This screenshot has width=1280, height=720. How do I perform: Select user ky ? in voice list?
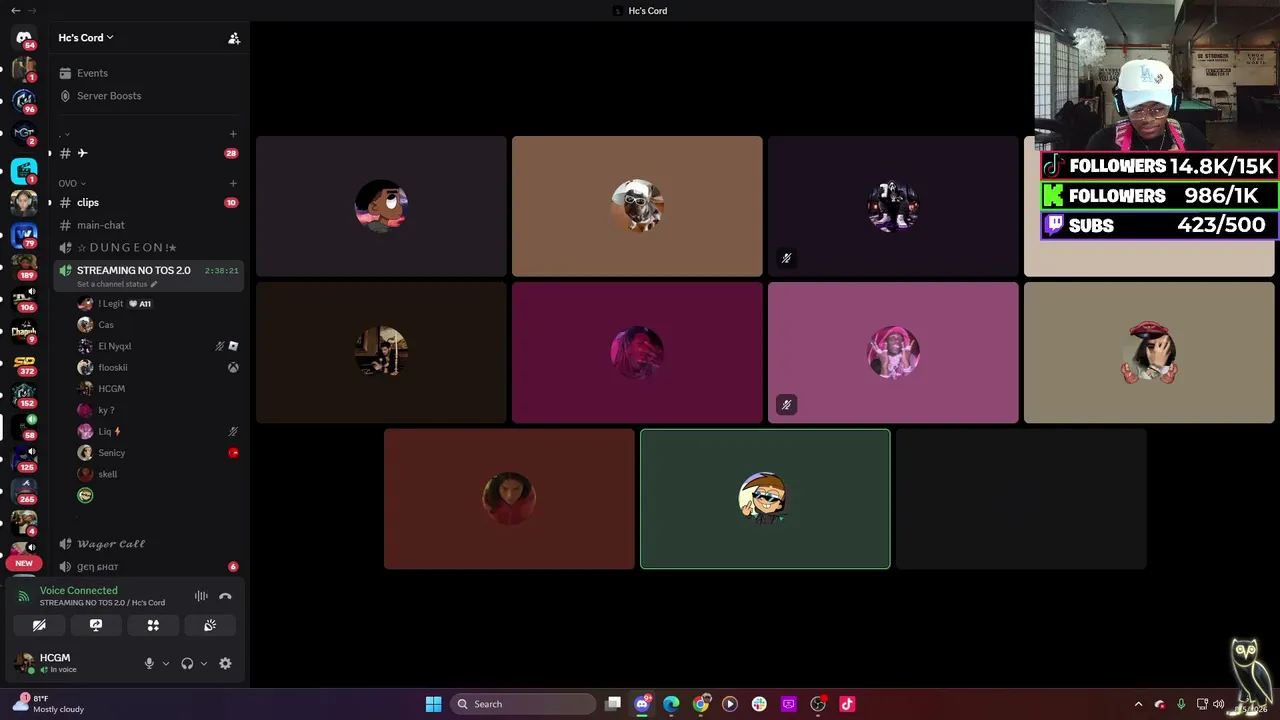click(158, 410)
